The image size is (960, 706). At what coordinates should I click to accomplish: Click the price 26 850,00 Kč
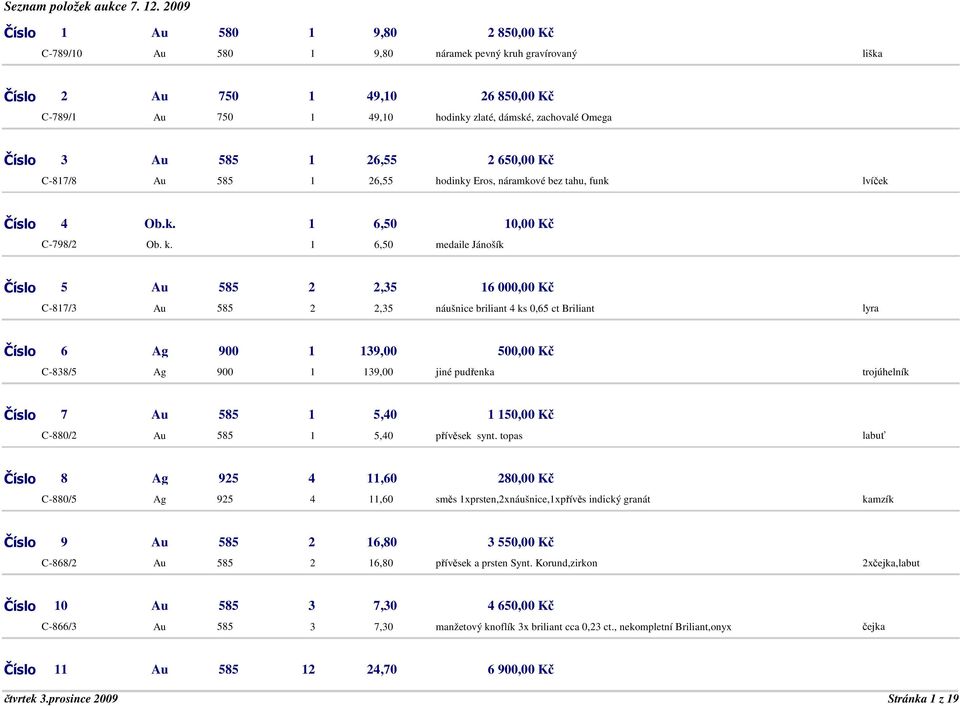pos(517,96)
